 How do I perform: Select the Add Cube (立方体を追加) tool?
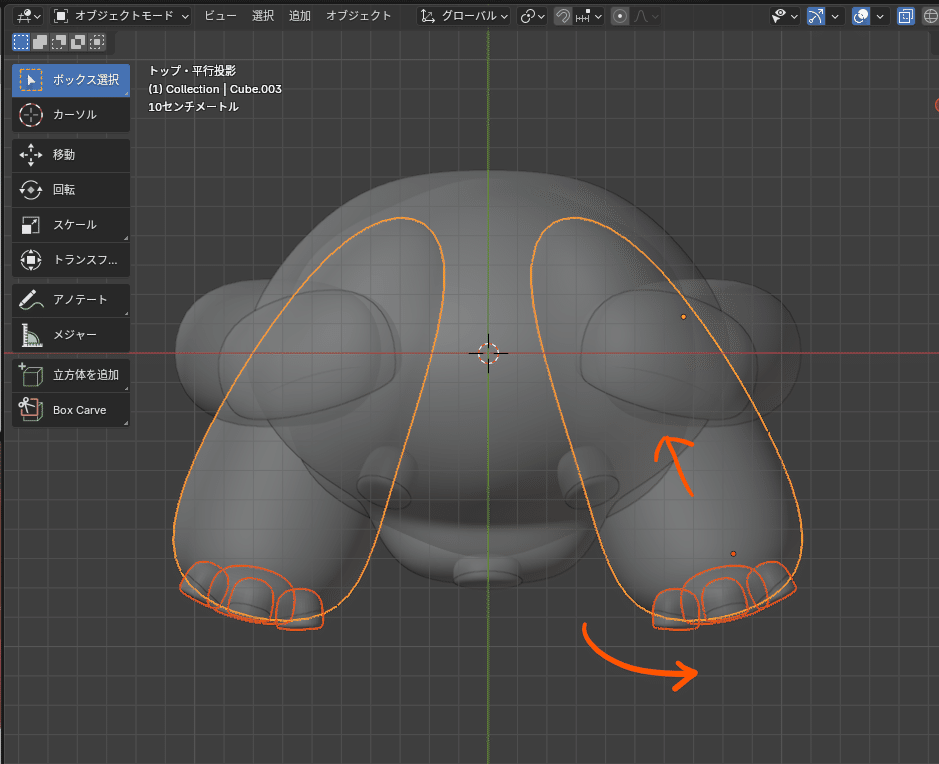[x=71, y=375]
